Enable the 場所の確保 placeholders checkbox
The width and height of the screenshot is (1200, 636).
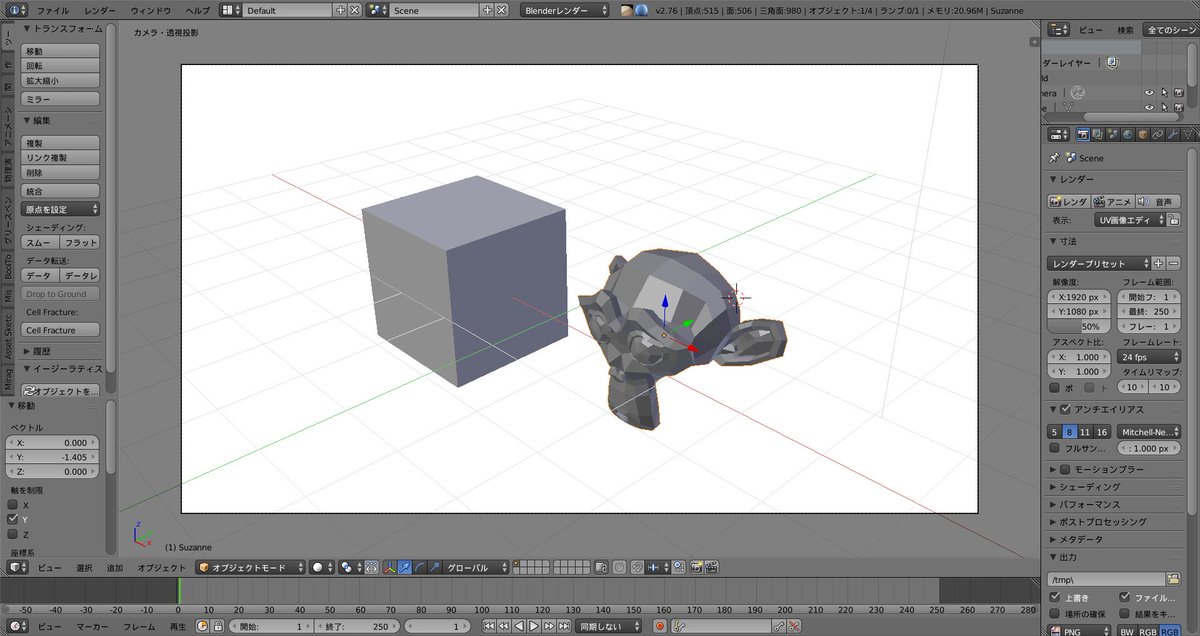click(1054, 613)
